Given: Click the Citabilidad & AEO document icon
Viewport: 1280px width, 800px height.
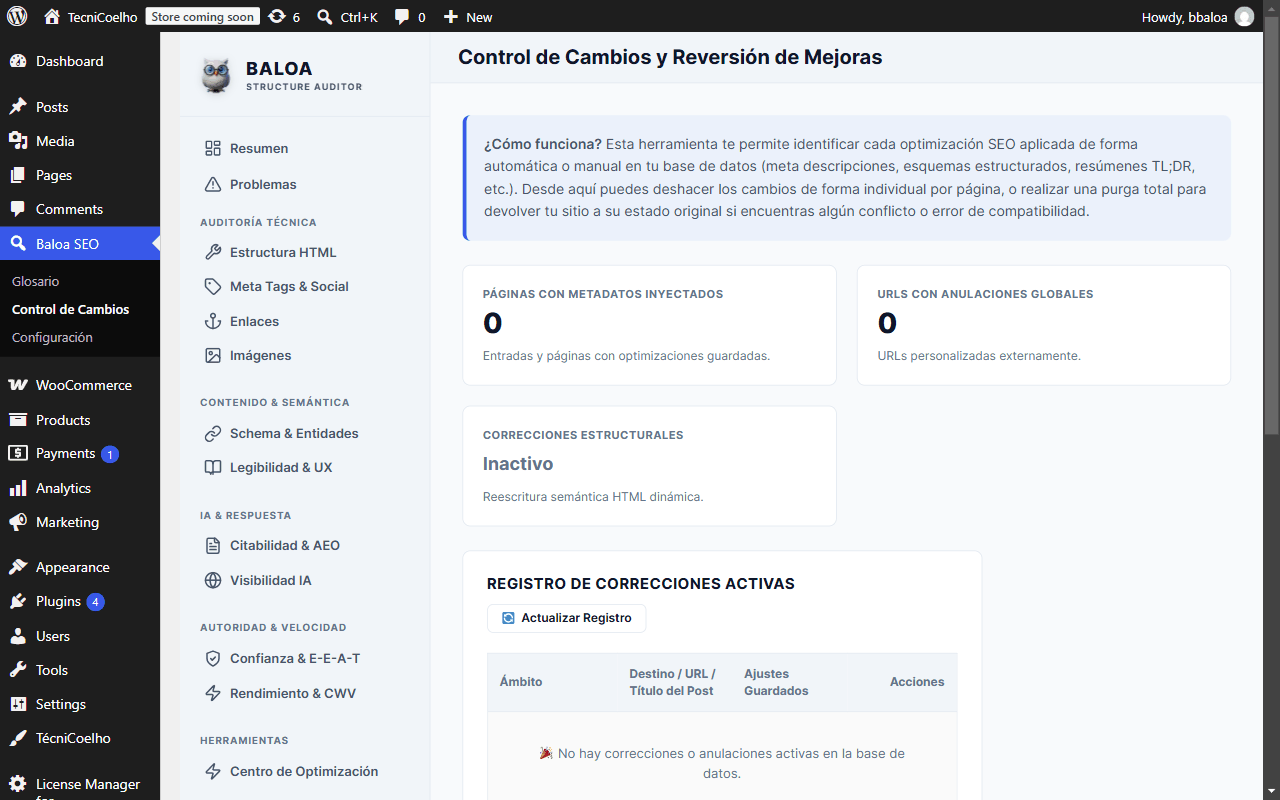Looking at the screenshot, I should (212, 545).
